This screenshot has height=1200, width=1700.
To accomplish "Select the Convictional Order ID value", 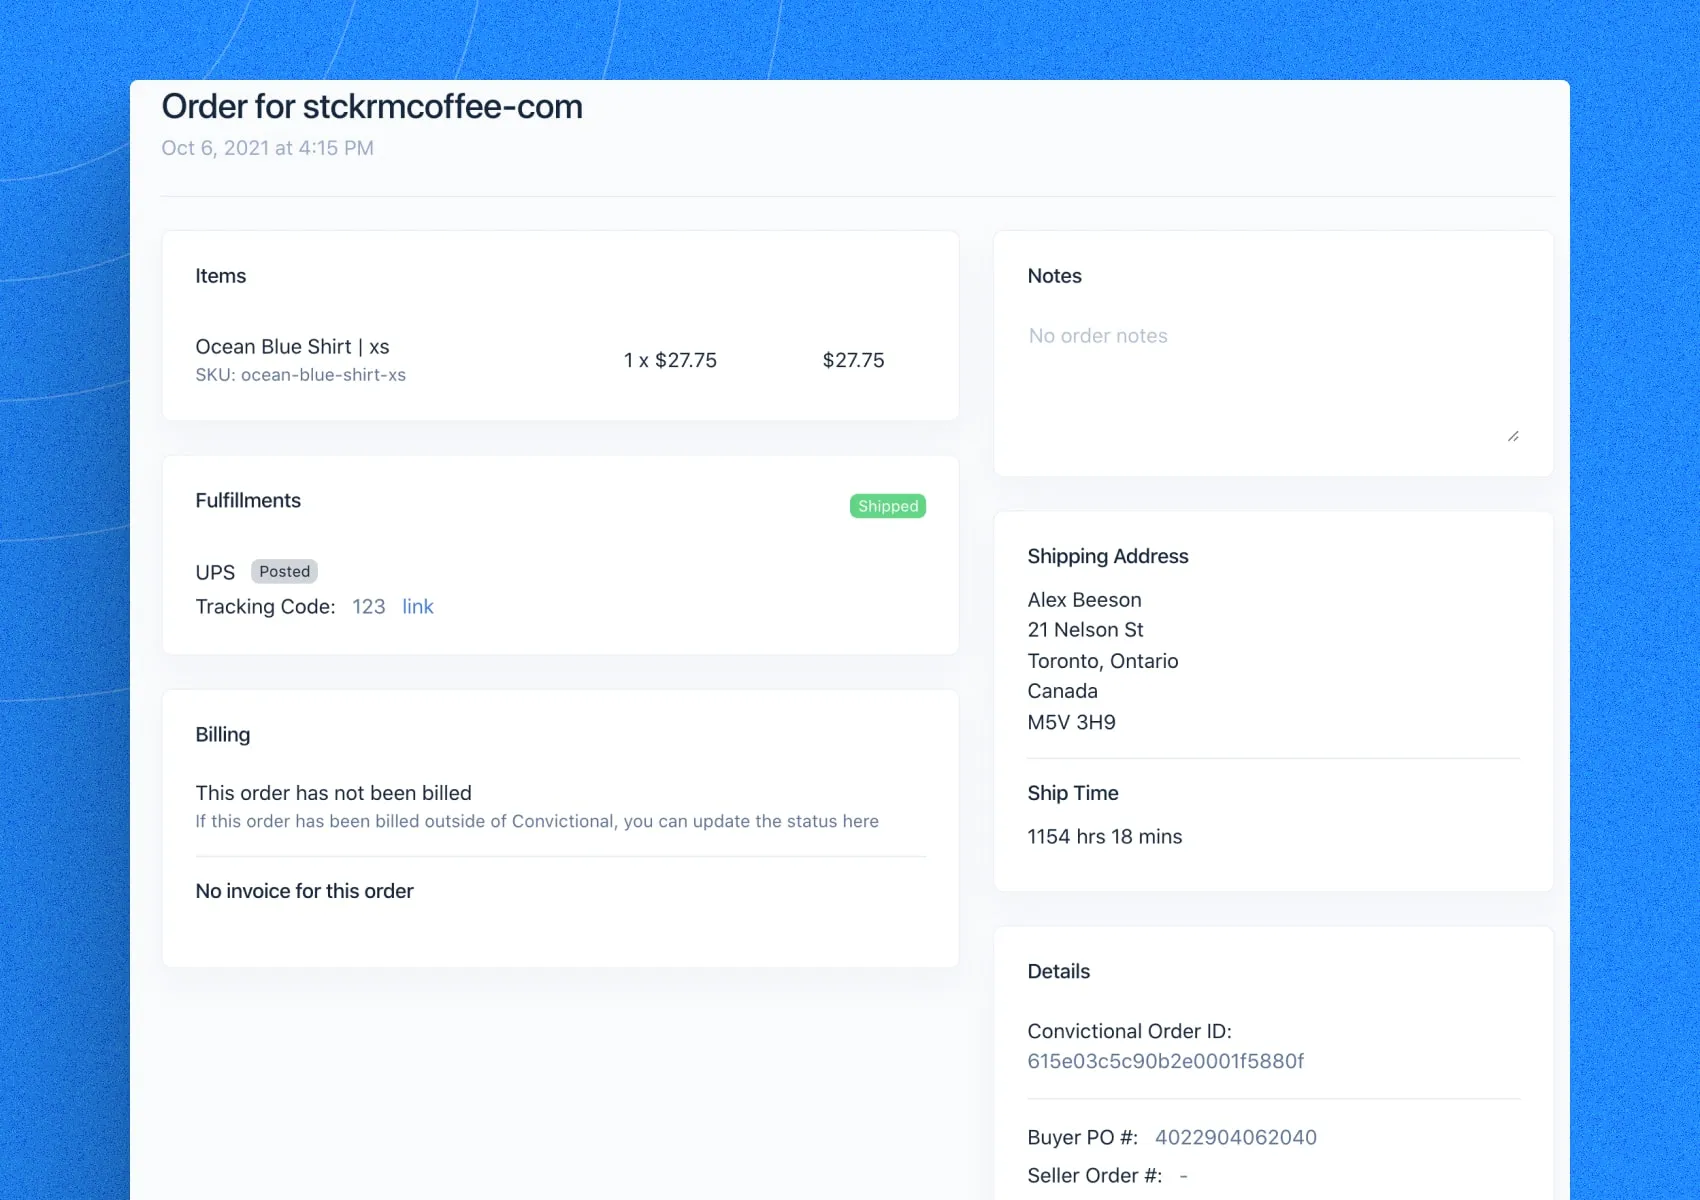I will click(1165, 1061).
